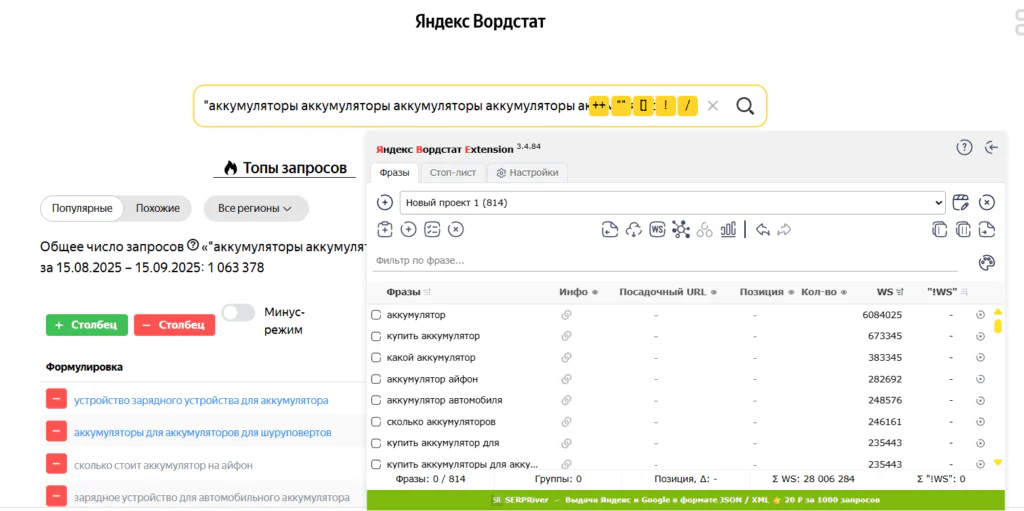This screenshot has height=511, width=1024.
Task: Insert quotes operator button in search box
Action: click(x=621, y=106)
